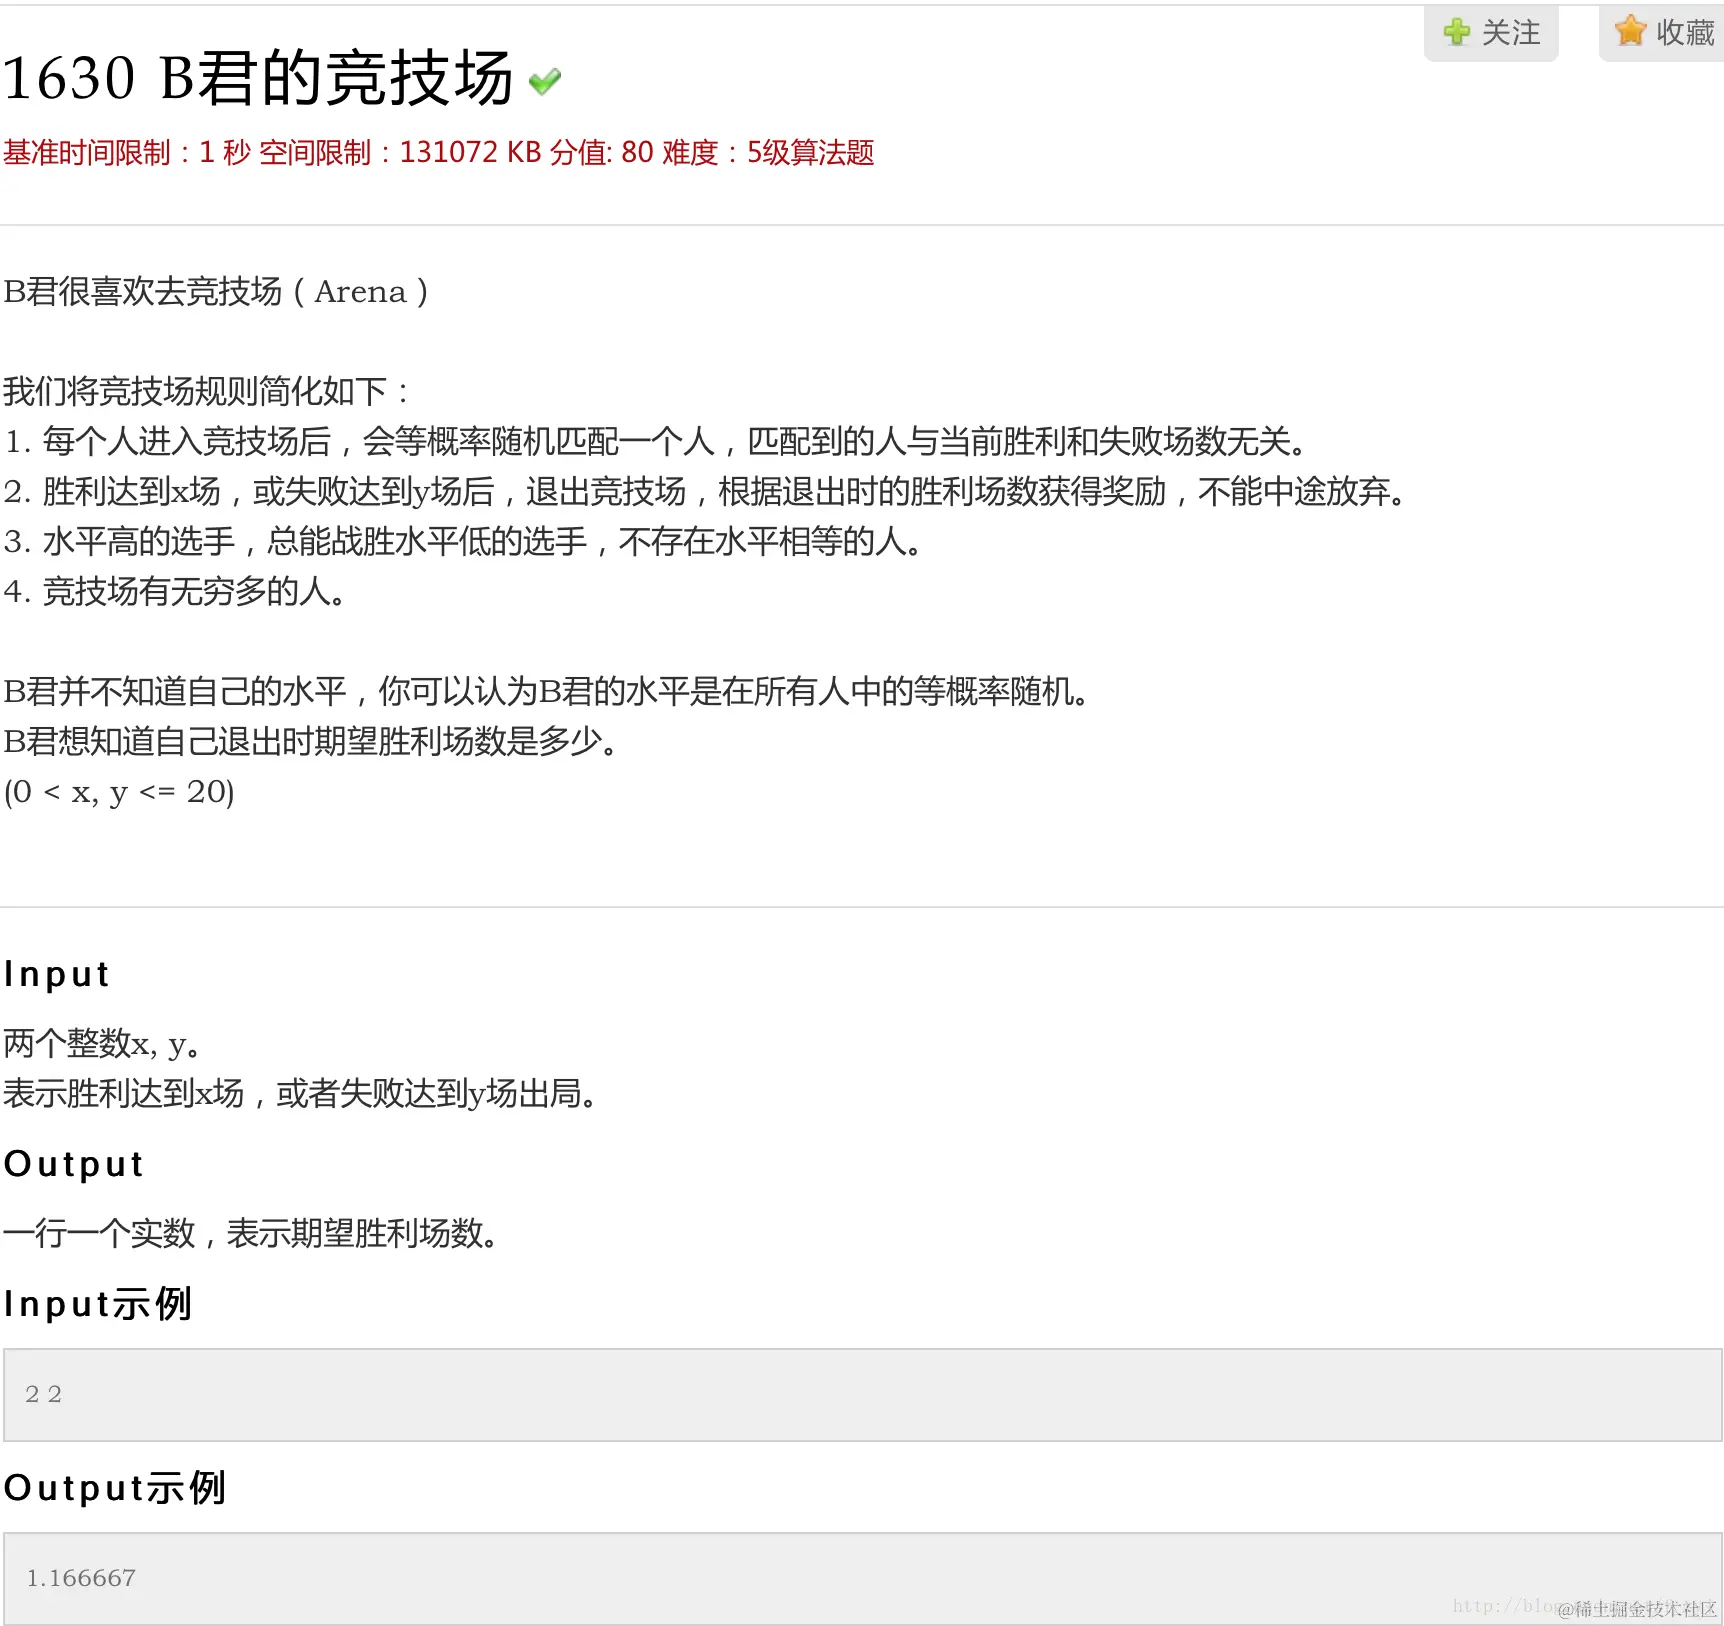Click the constraint text (0 < x, y <= 20)
1724x1626 pixels.
pos(119,792)
